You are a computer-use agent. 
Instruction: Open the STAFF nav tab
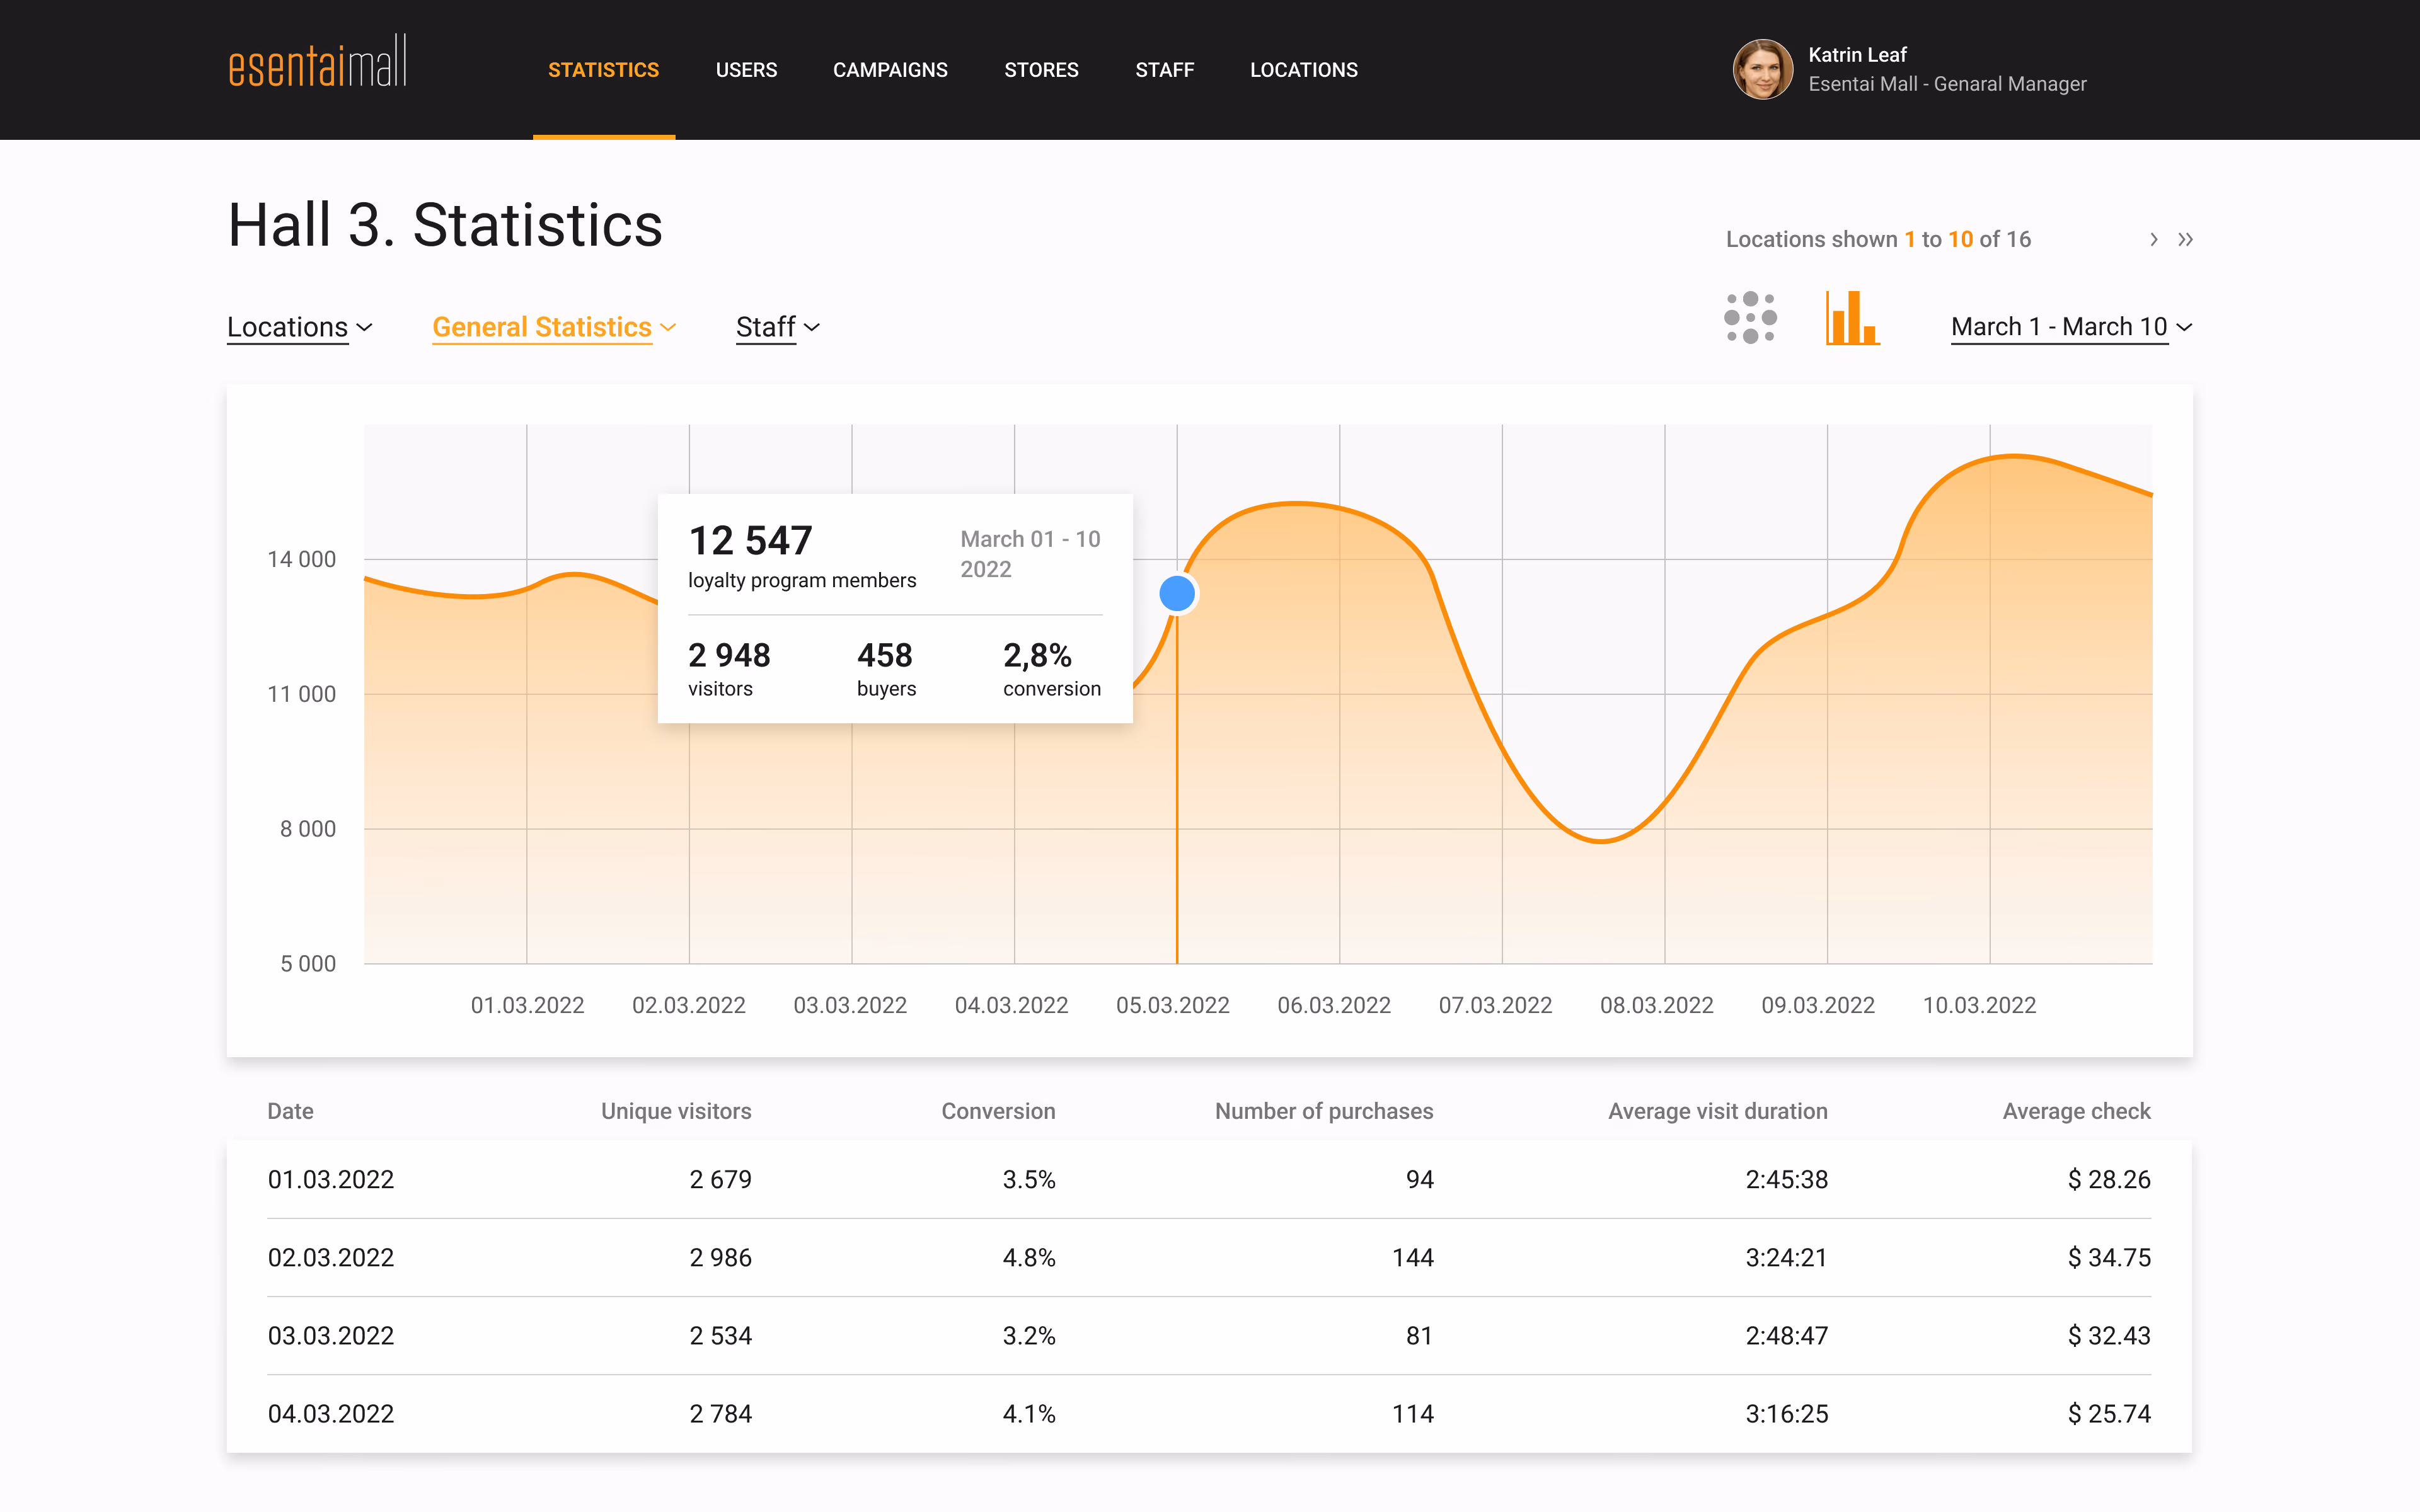pyautogui.click(x=1164, y=70)
